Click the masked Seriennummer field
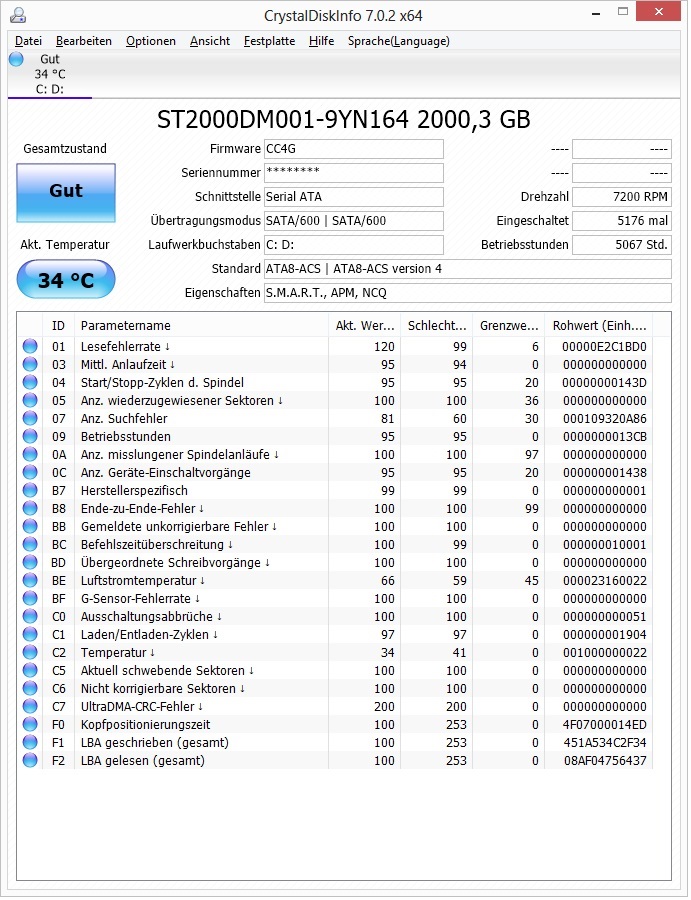The height and width of the screenshot is (900, 691). coord(354,173)
